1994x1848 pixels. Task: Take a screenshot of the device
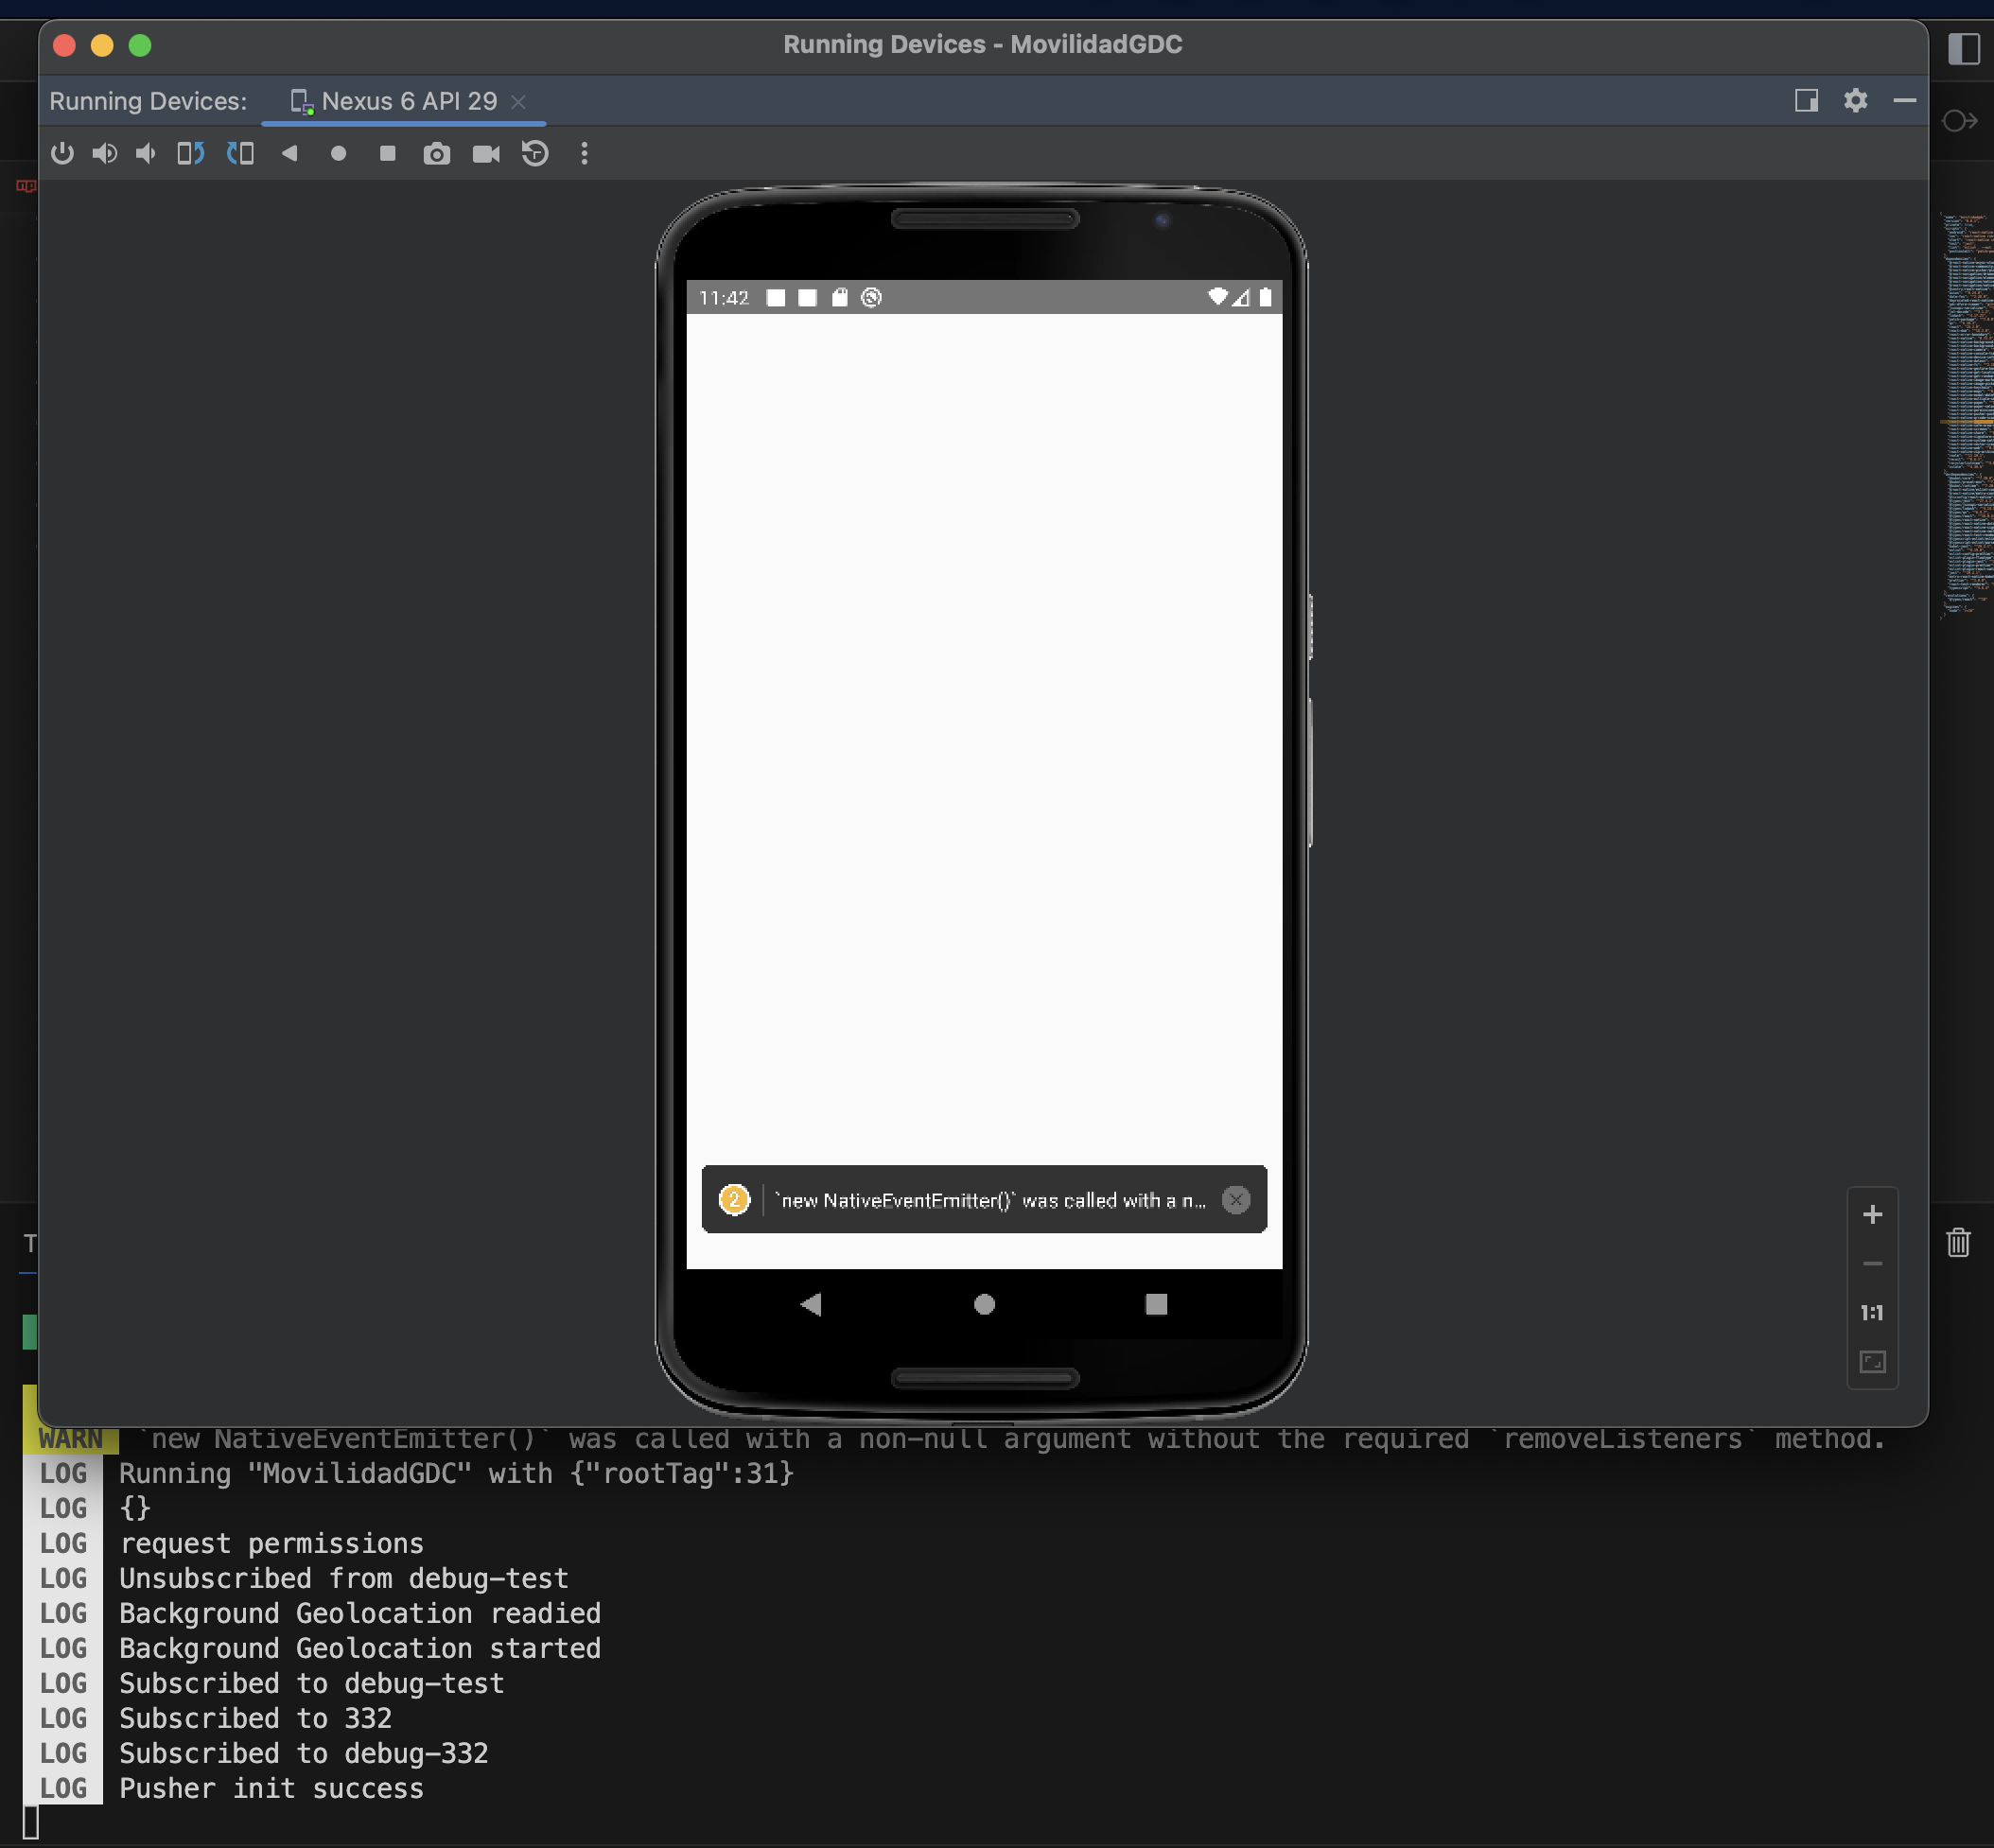click(436, 153)
